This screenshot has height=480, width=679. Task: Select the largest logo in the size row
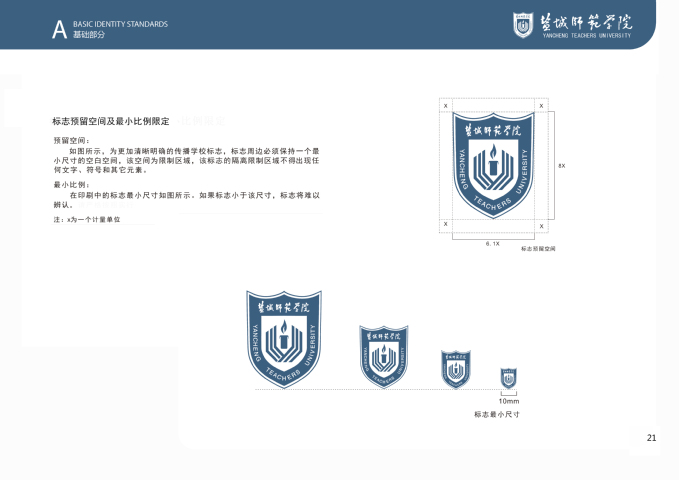click(x=284, y=336)
